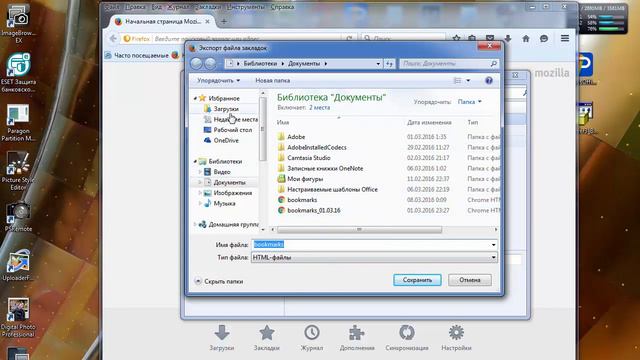Click the refresh button beside the path bar
Viewport: 640px width, 360px height.
390,64
